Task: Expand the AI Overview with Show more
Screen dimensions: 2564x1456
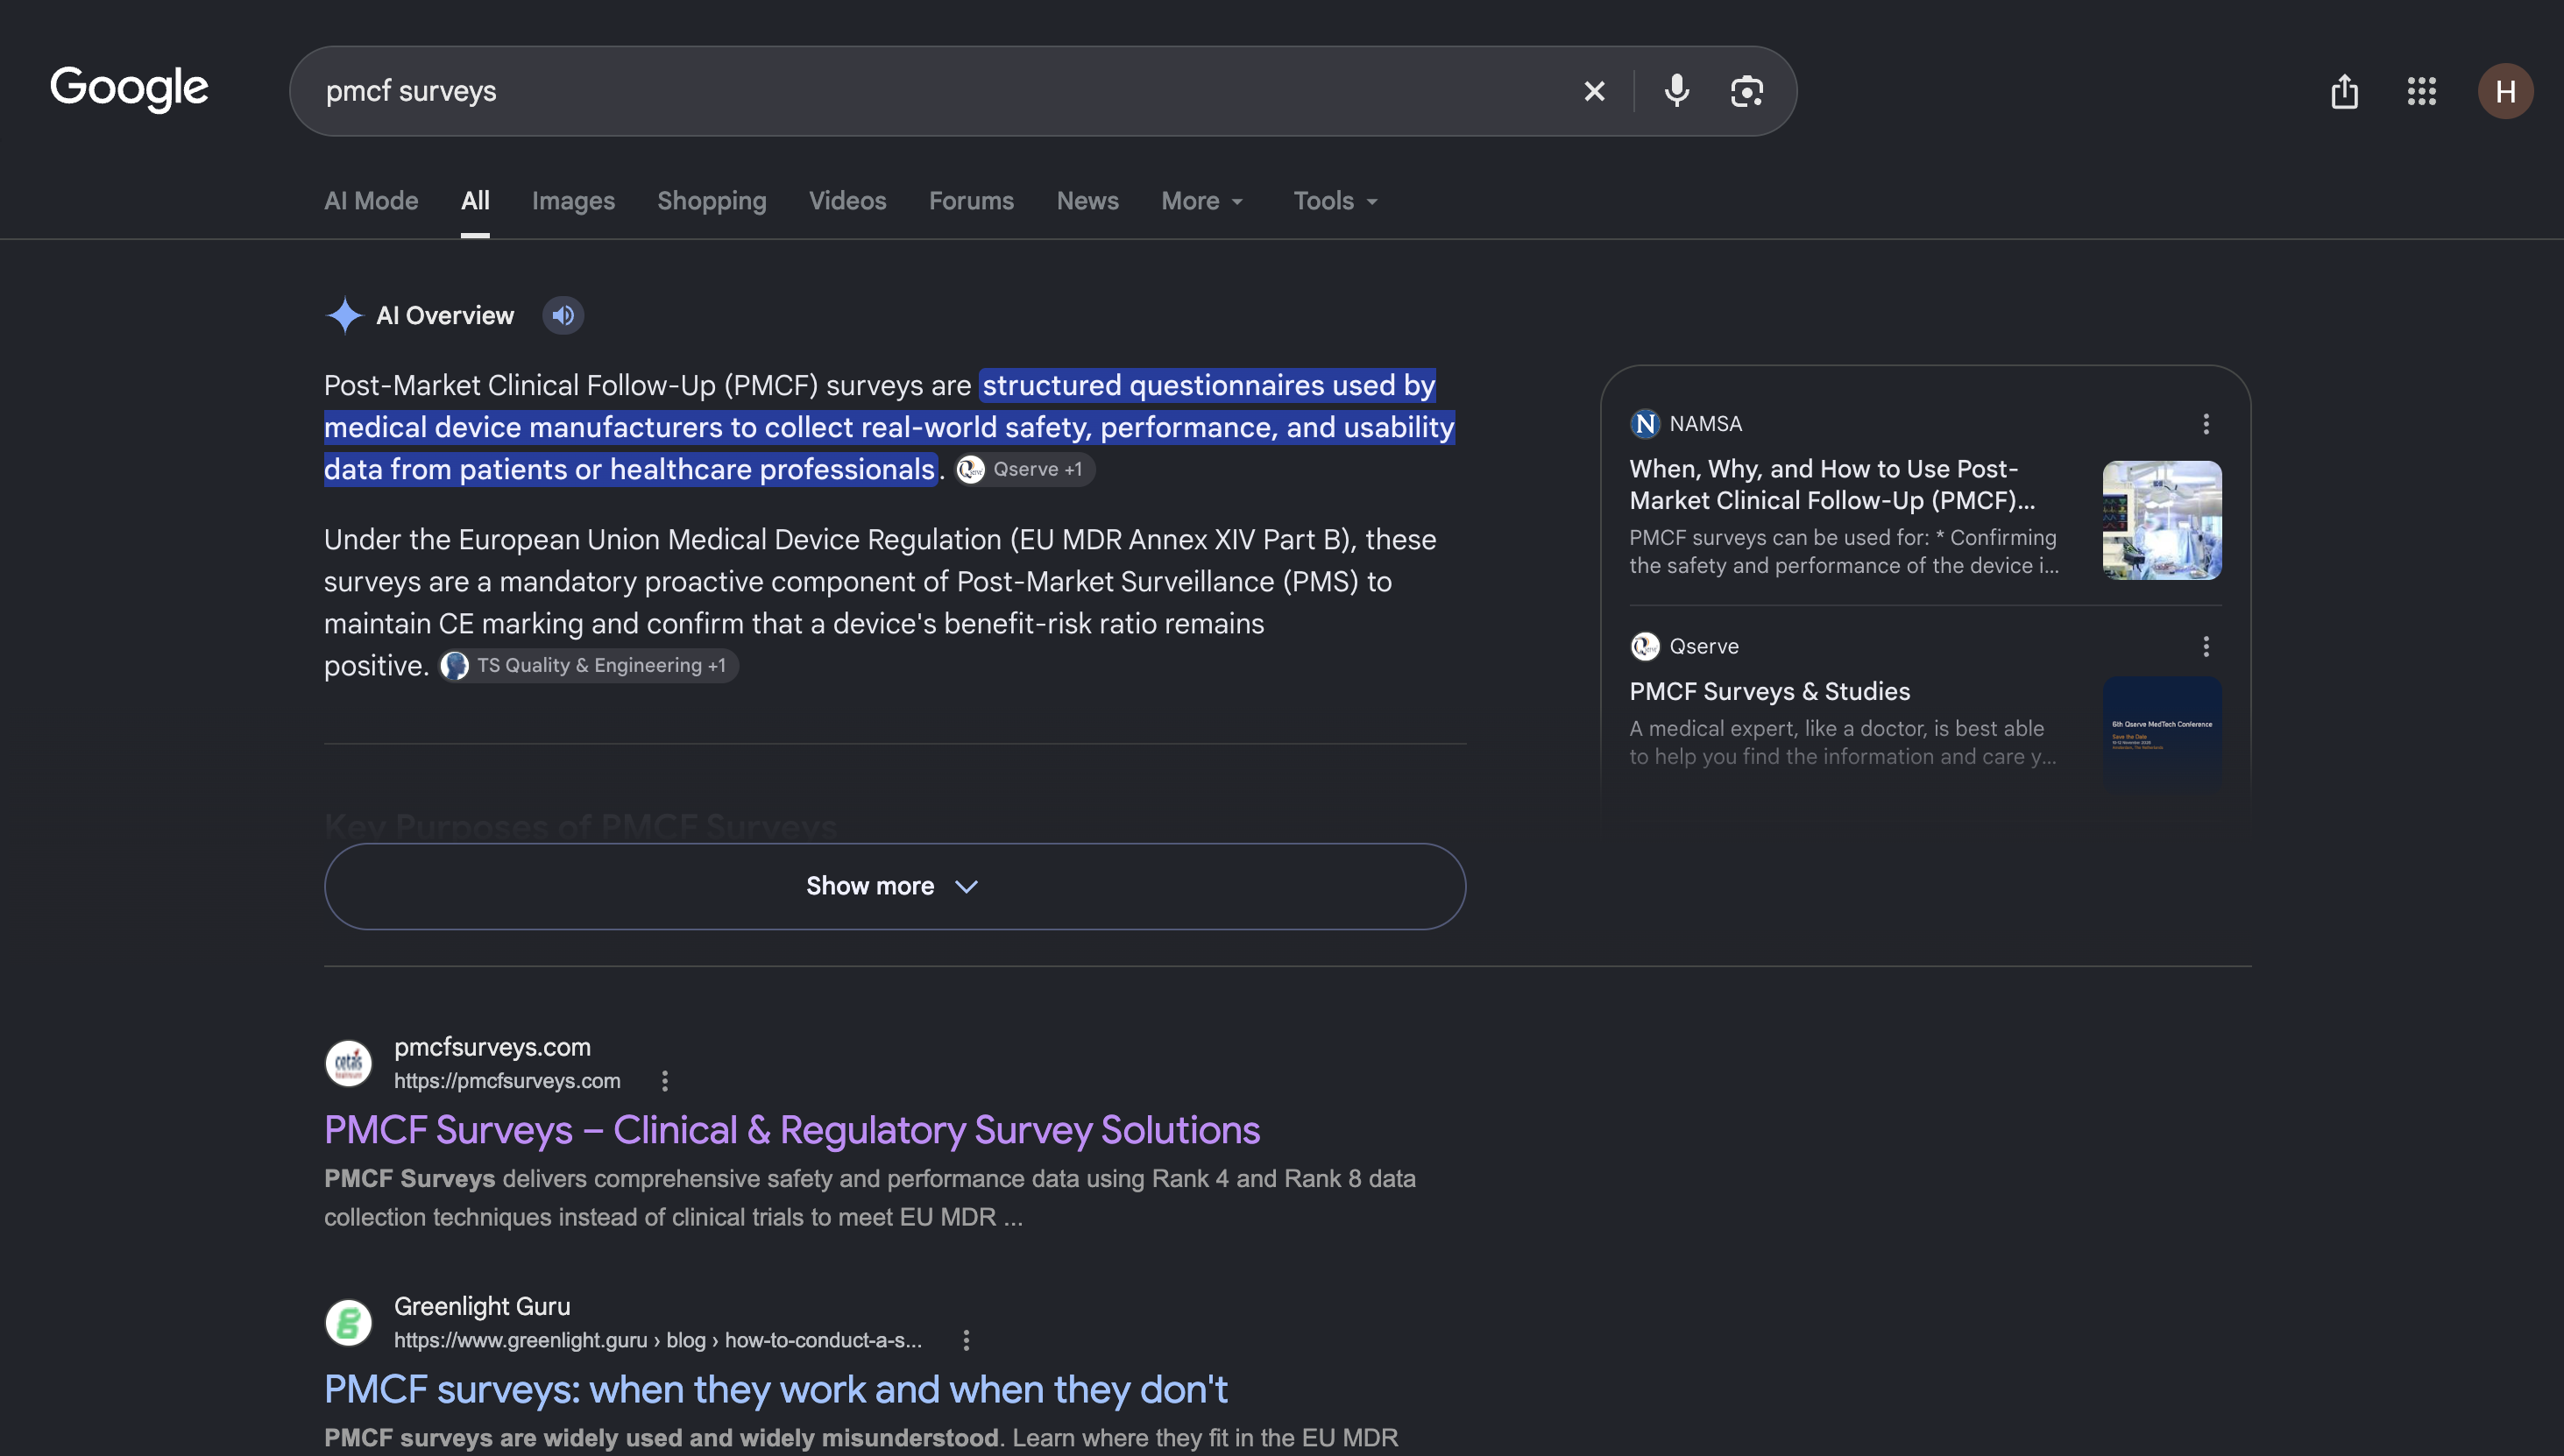Action: 895,886
